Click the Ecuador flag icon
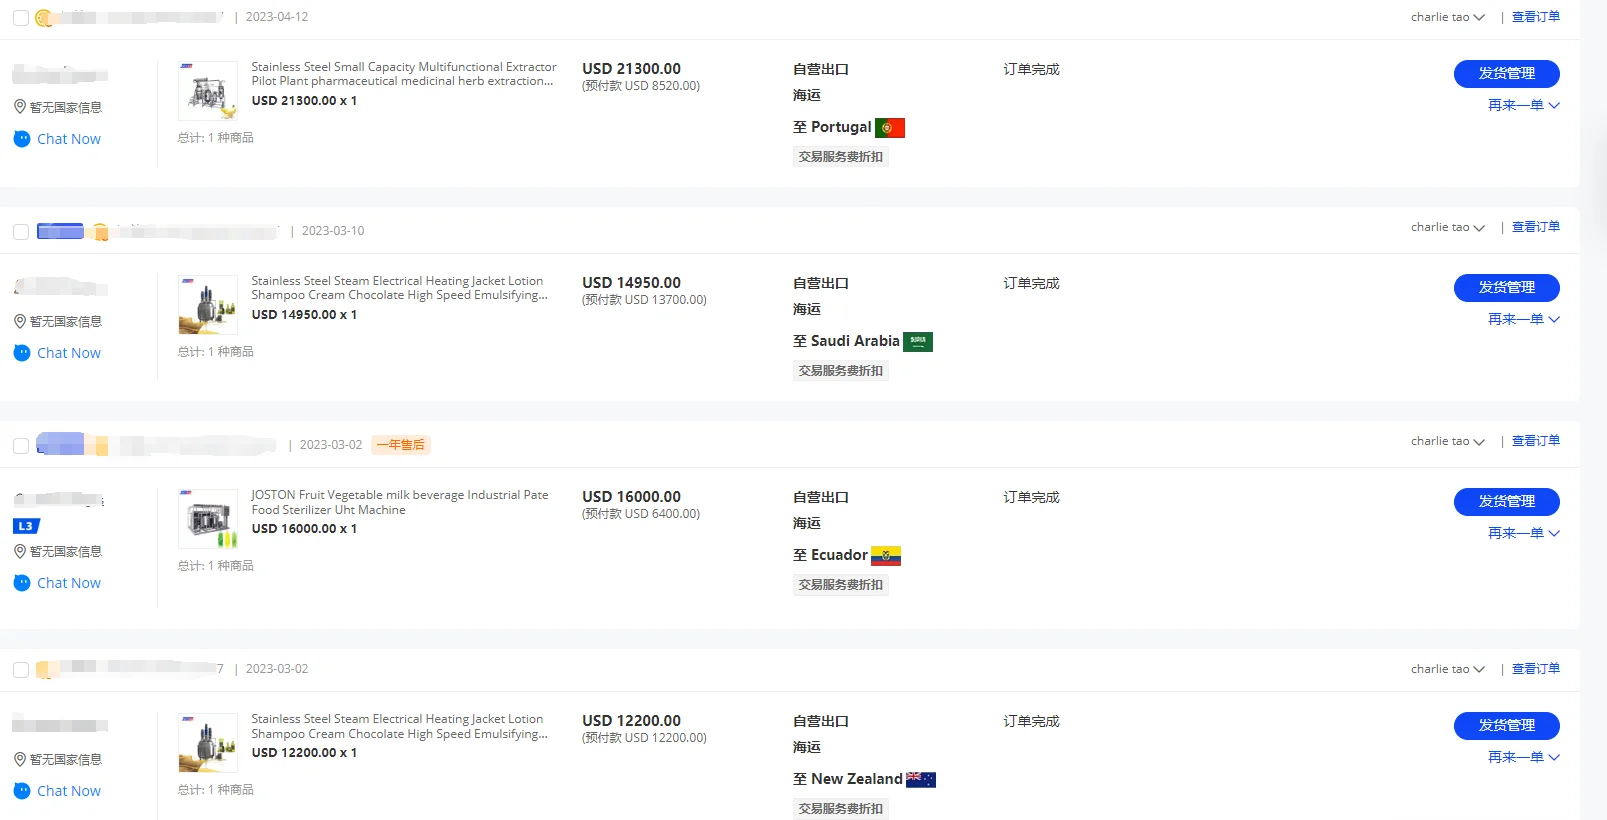1607x820 pixels. [886, 556]
